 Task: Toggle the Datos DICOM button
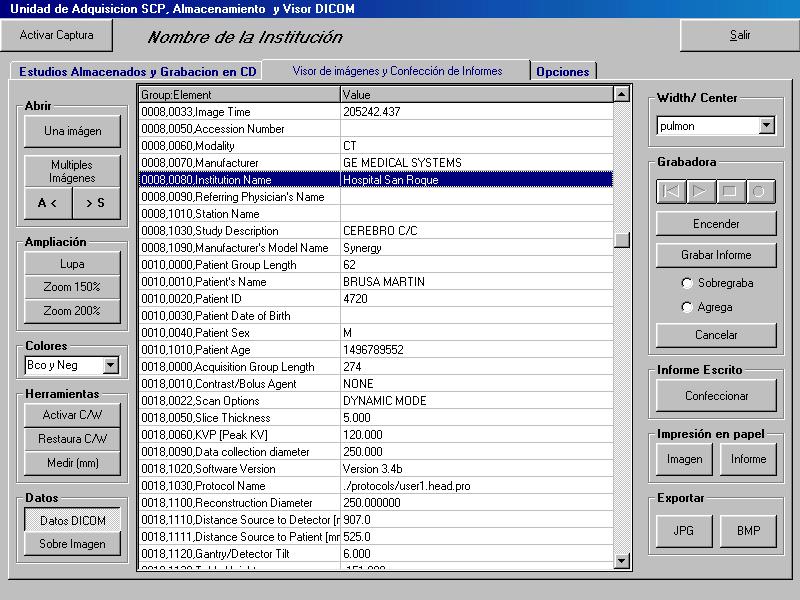[72, 520]
